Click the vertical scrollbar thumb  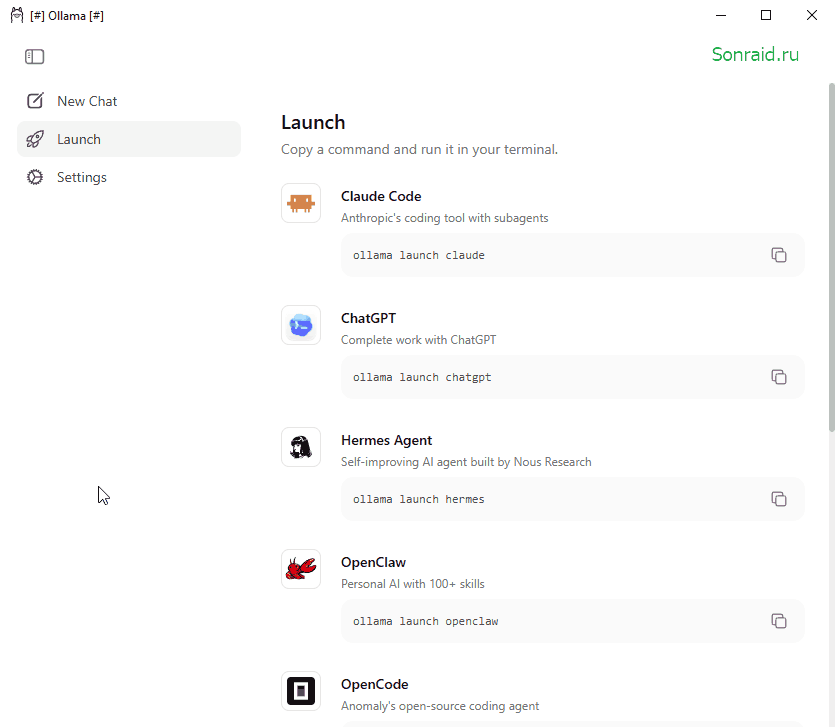[x=831, y=257]
